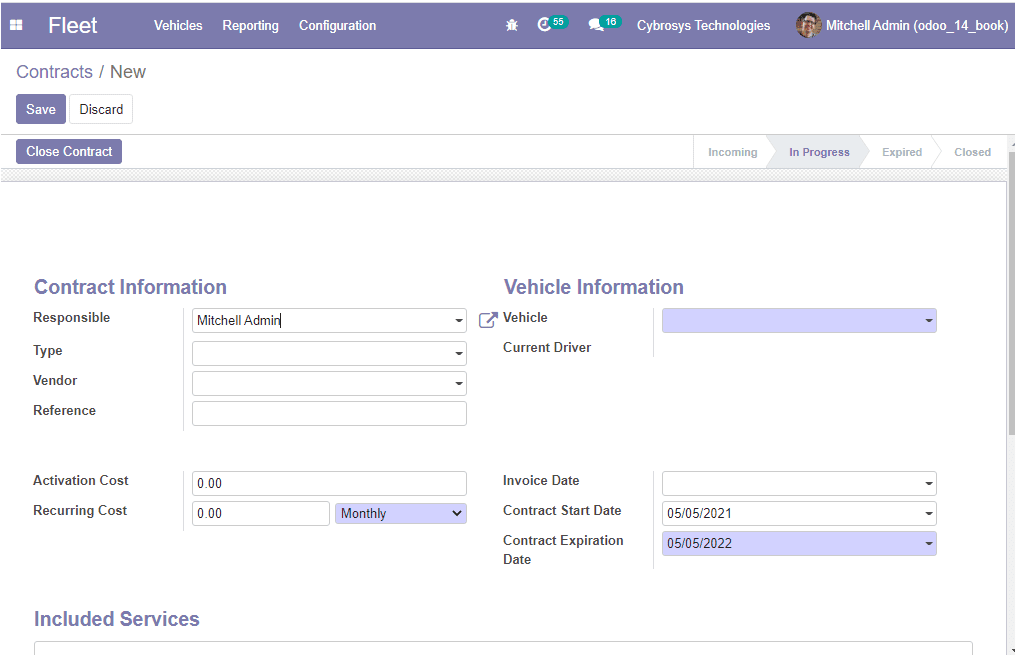Click the New breadcrumb text
The image size is (1016, 656).
point(128,71)
